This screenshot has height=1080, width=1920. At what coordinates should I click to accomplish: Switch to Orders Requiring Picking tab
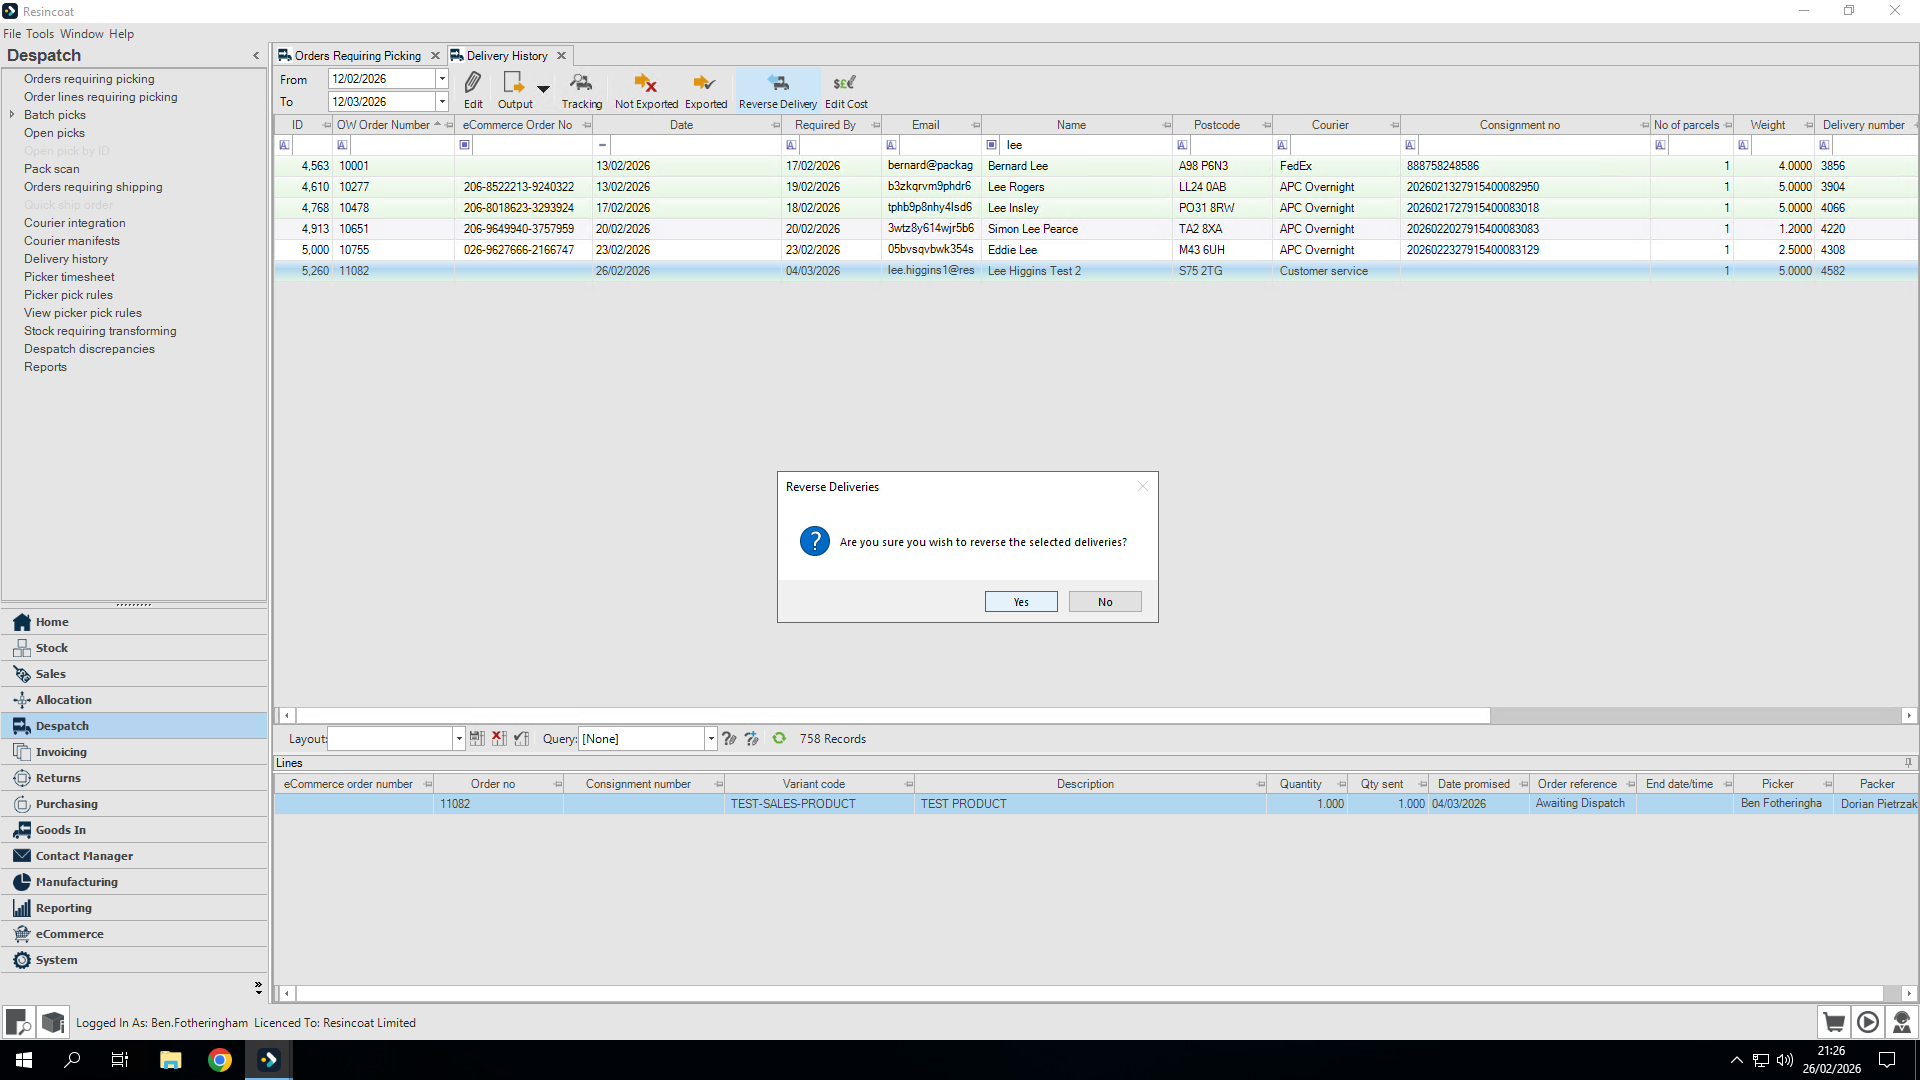357,56
